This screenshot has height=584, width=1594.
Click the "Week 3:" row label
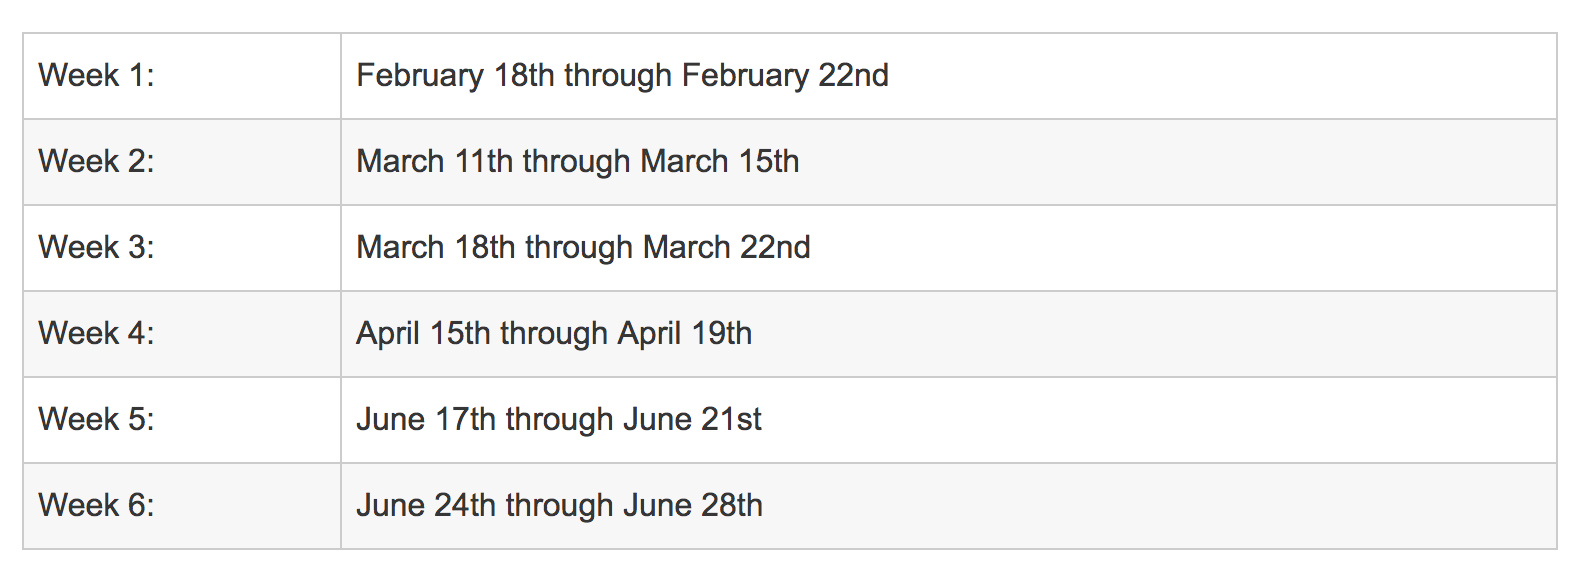[x=97, y=248]
